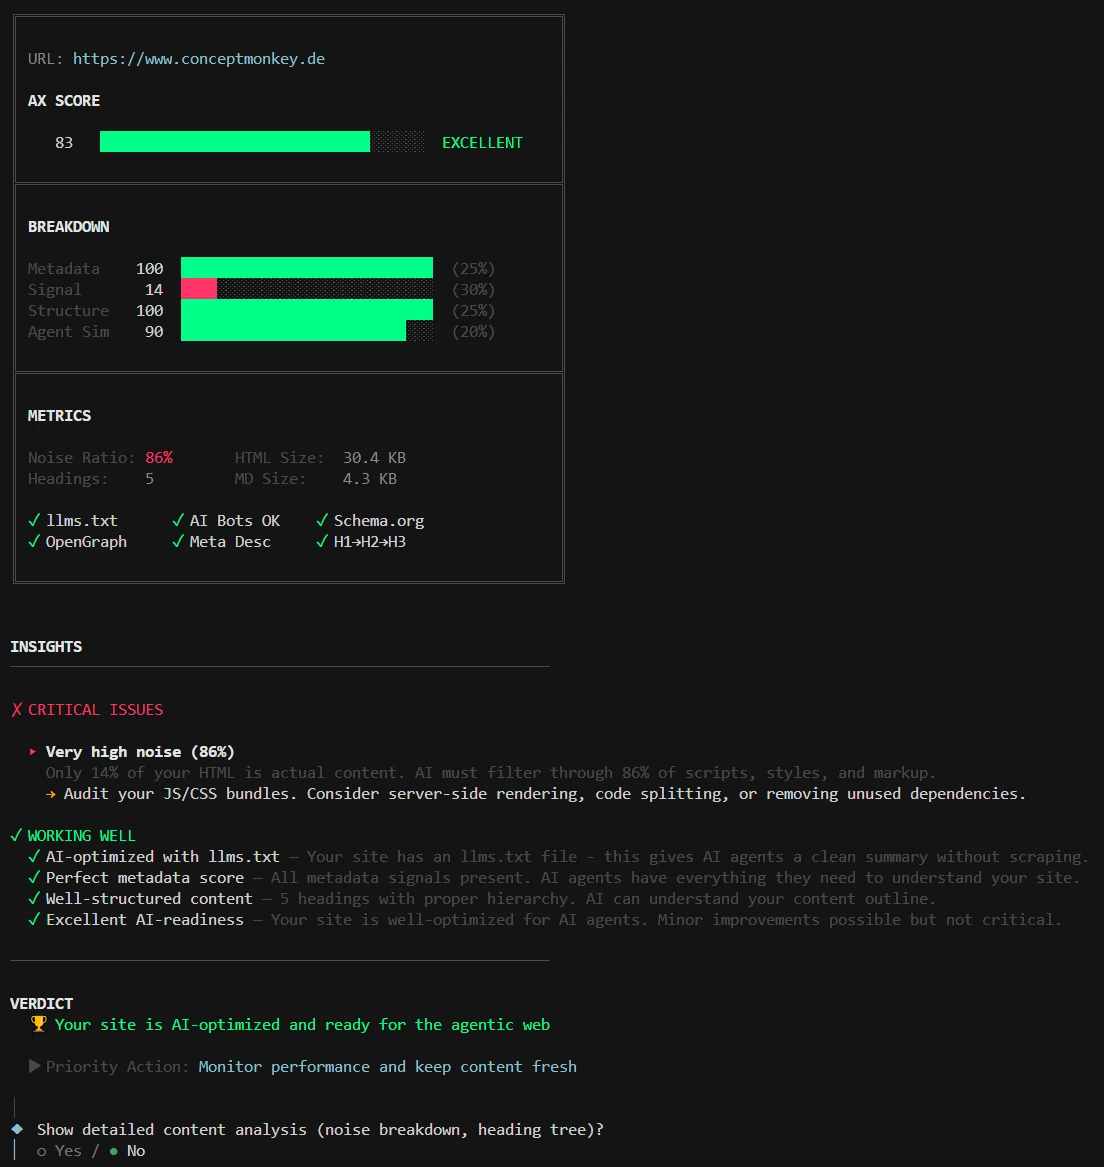
Task: Click the Noise Ratio 86% value
Action: [x=159, y=457]
